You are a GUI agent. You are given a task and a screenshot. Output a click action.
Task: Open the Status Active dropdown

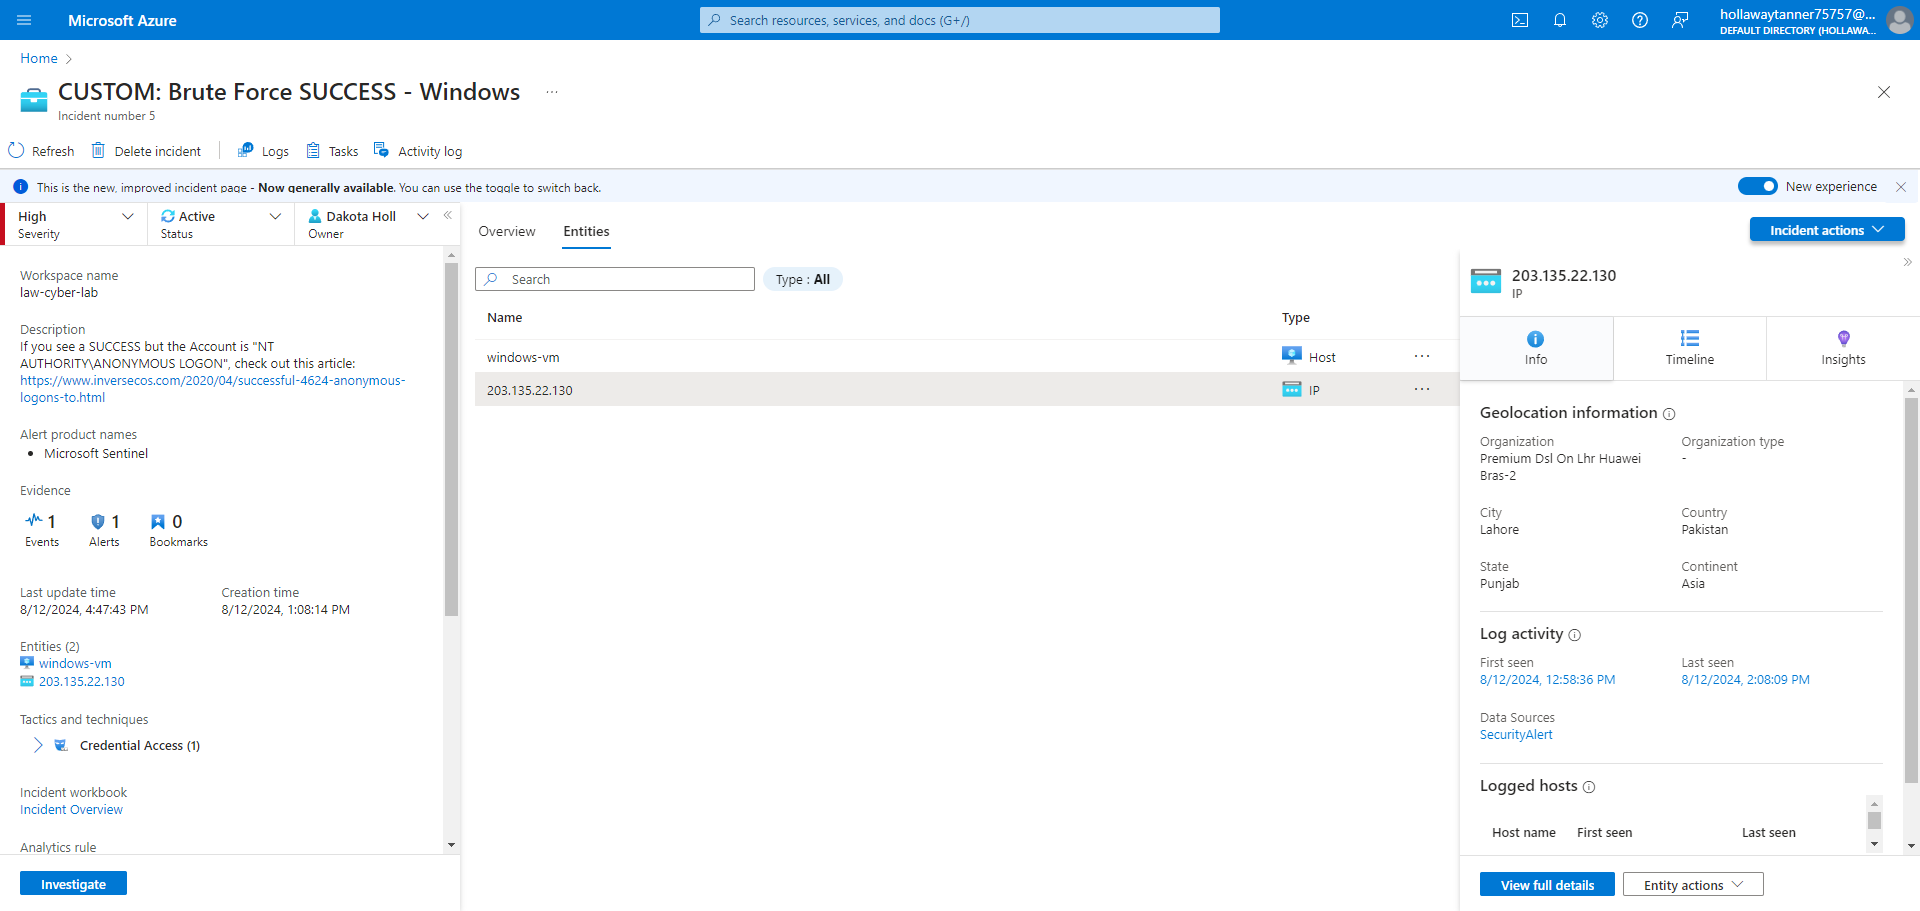coord(221,224)
